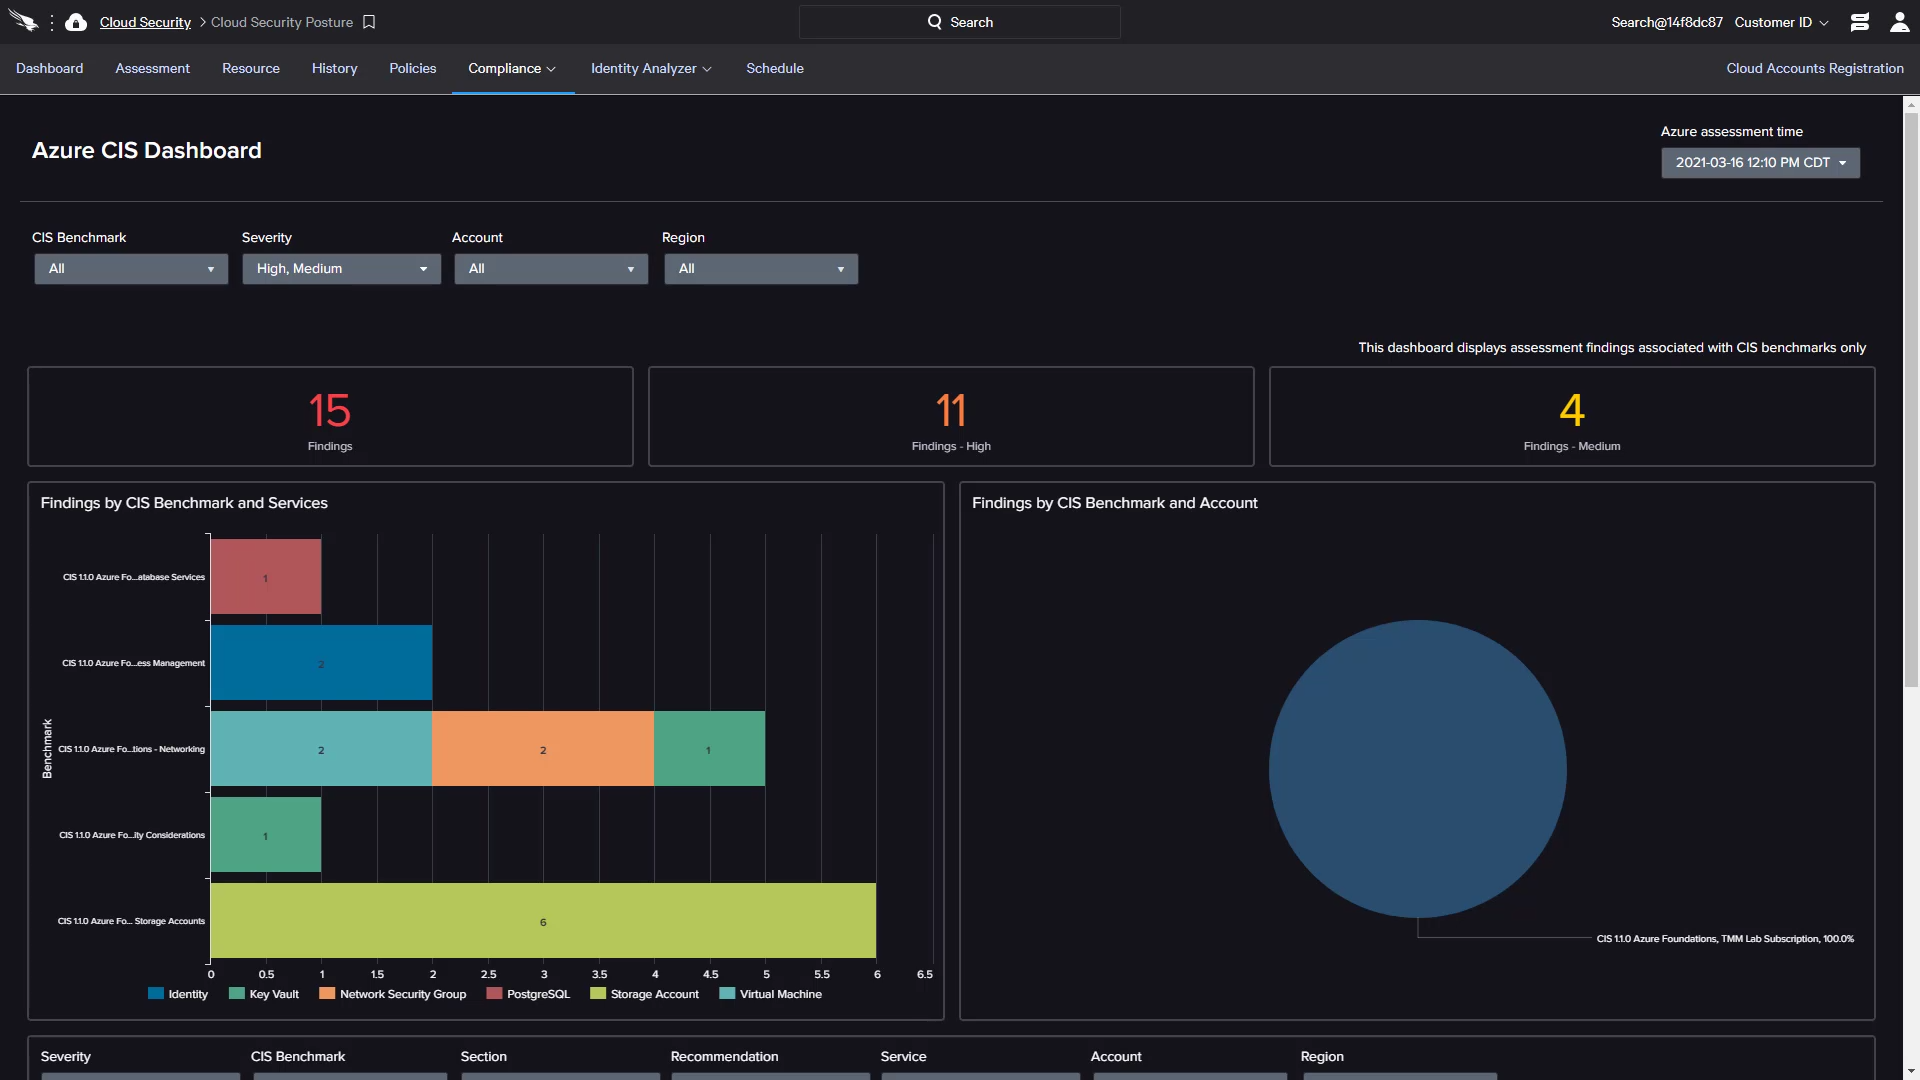Click the Network Security Group segment in Networking
The image size is (1920, 1080).
click(543, 749)
